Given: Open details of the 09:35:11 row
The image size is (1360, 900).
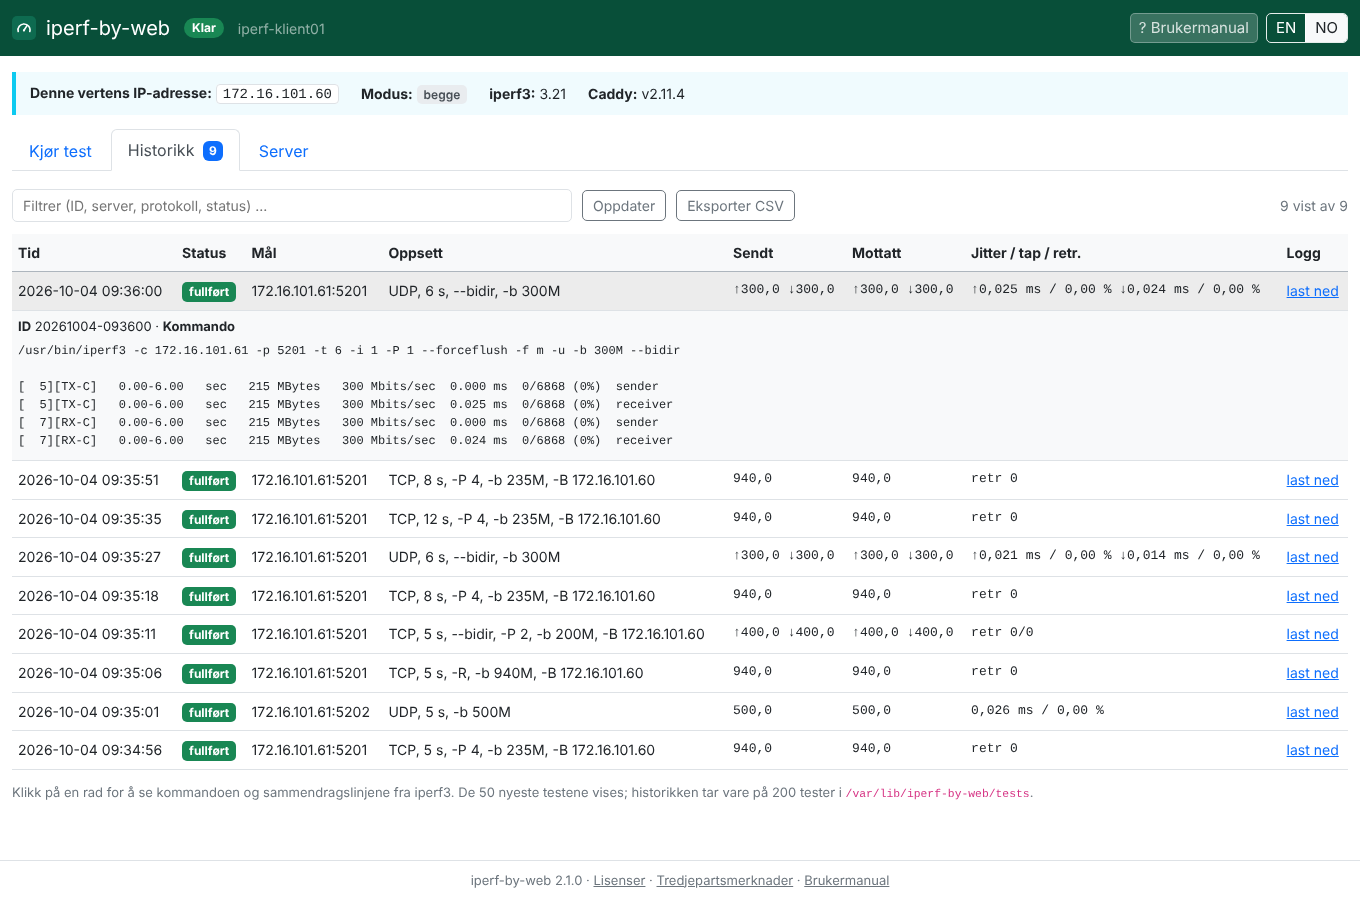Looking at the screenshot, I should 680,634.
